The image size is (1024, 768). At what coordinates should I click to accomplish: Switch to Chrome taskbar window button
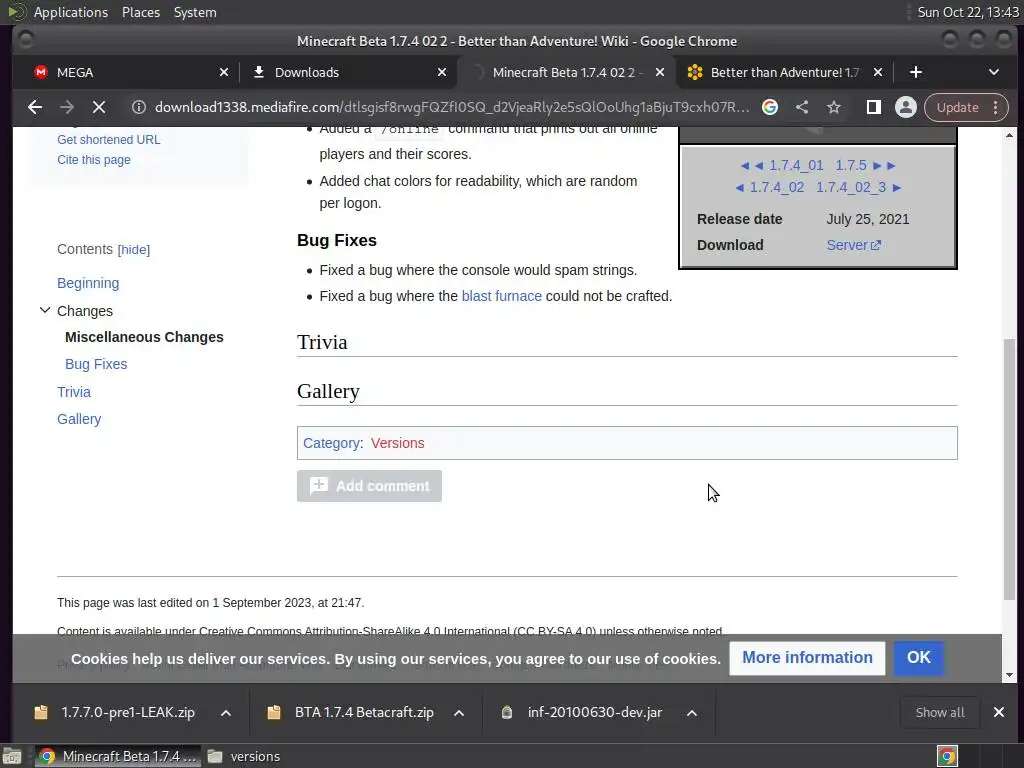[118, 756]
